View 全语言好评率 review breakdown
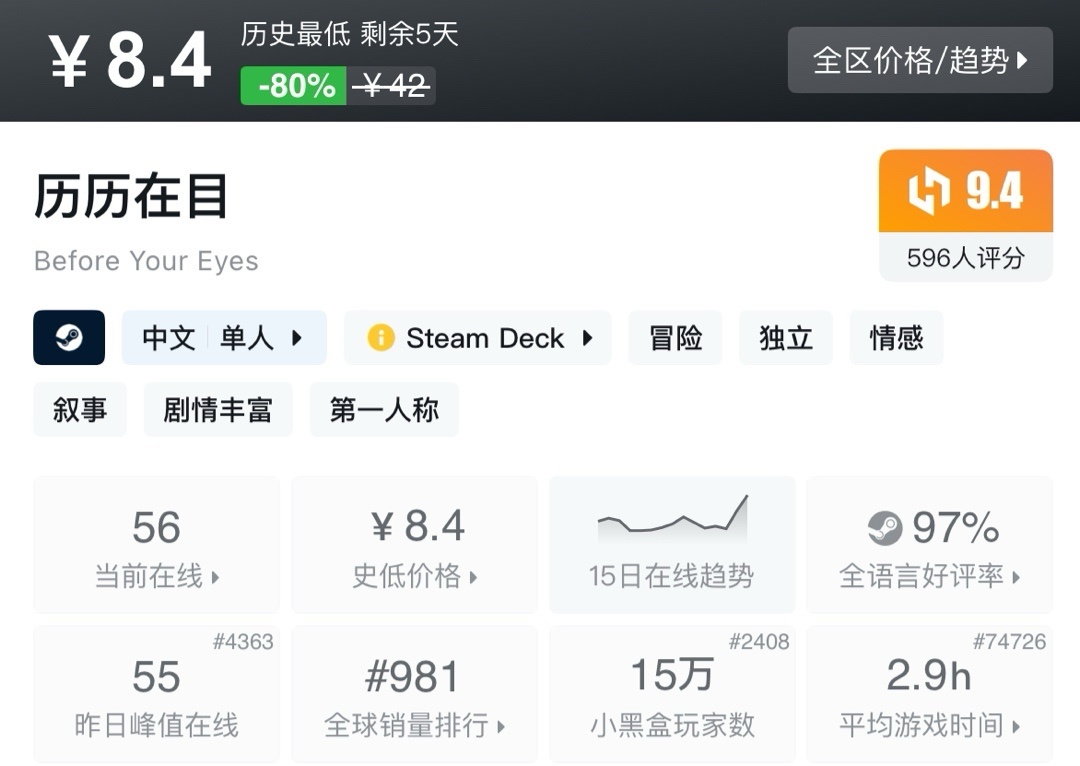1080x766 pixels. 929,546
